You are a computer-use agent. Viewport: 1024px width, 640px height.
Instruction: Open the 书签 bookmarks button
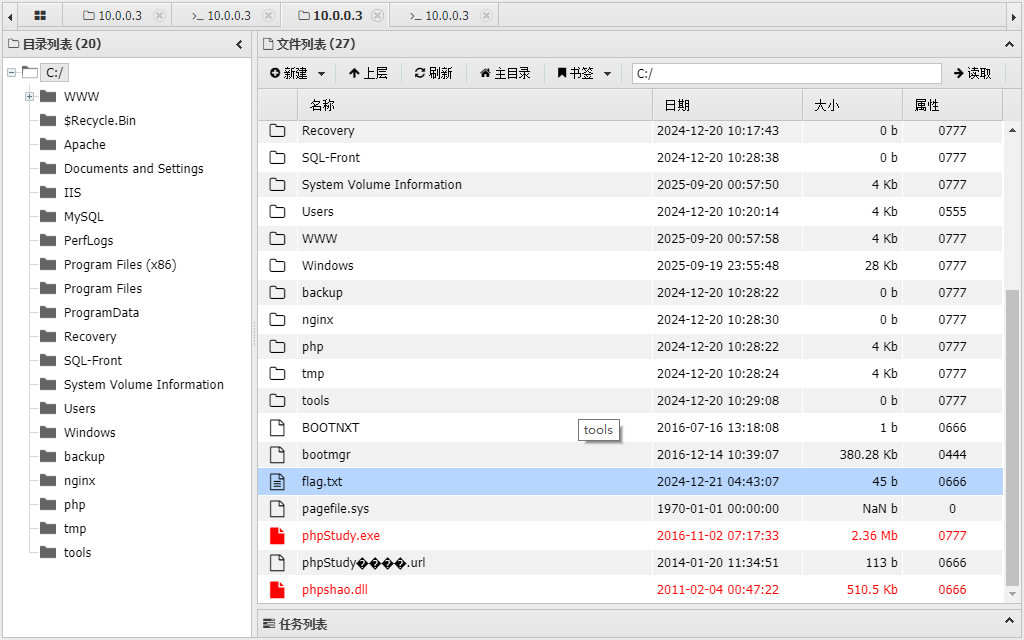(x=575, y=74)
